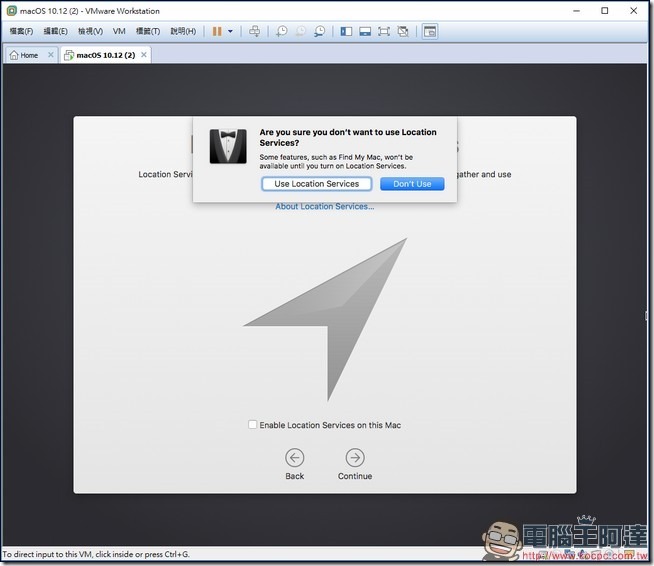
Task: Revert VM to the previous snapshot
Action: 301,31
